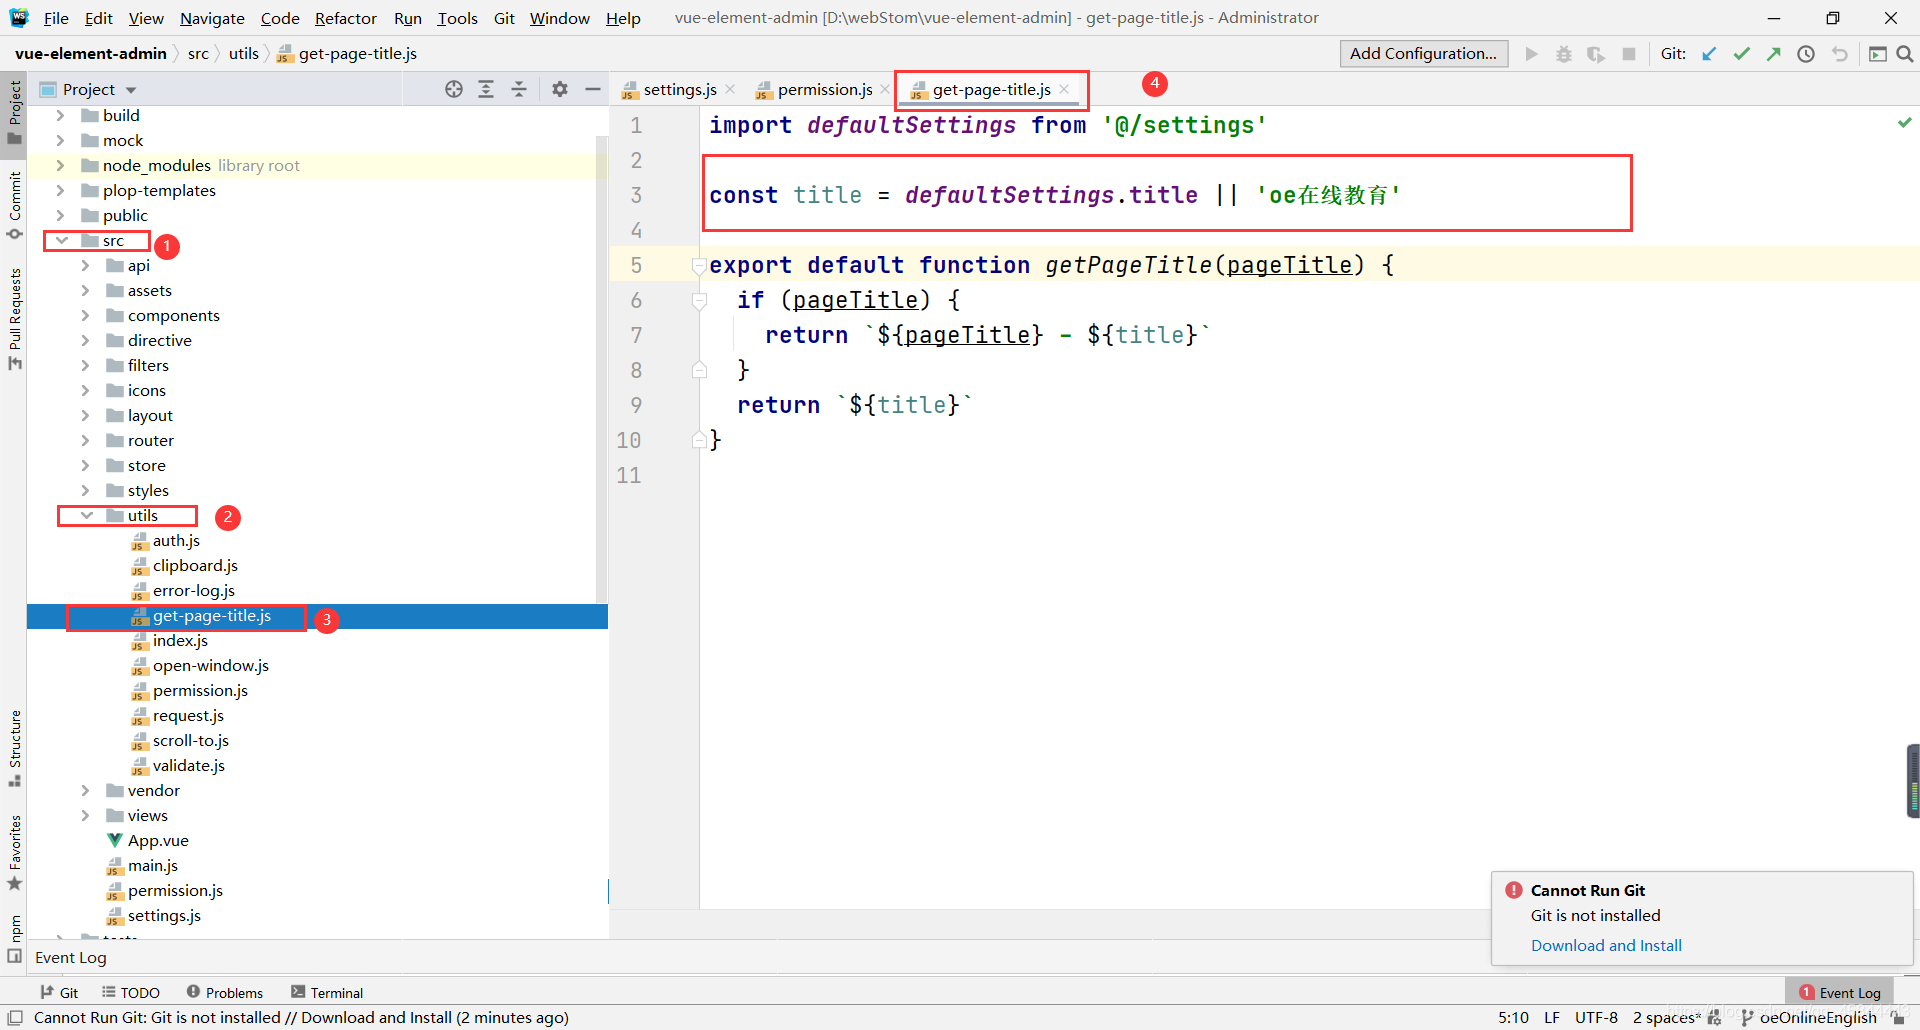Toggle the Structure tool window
The height and width of the screenshot is (1030, 1920).
[14, 745]
